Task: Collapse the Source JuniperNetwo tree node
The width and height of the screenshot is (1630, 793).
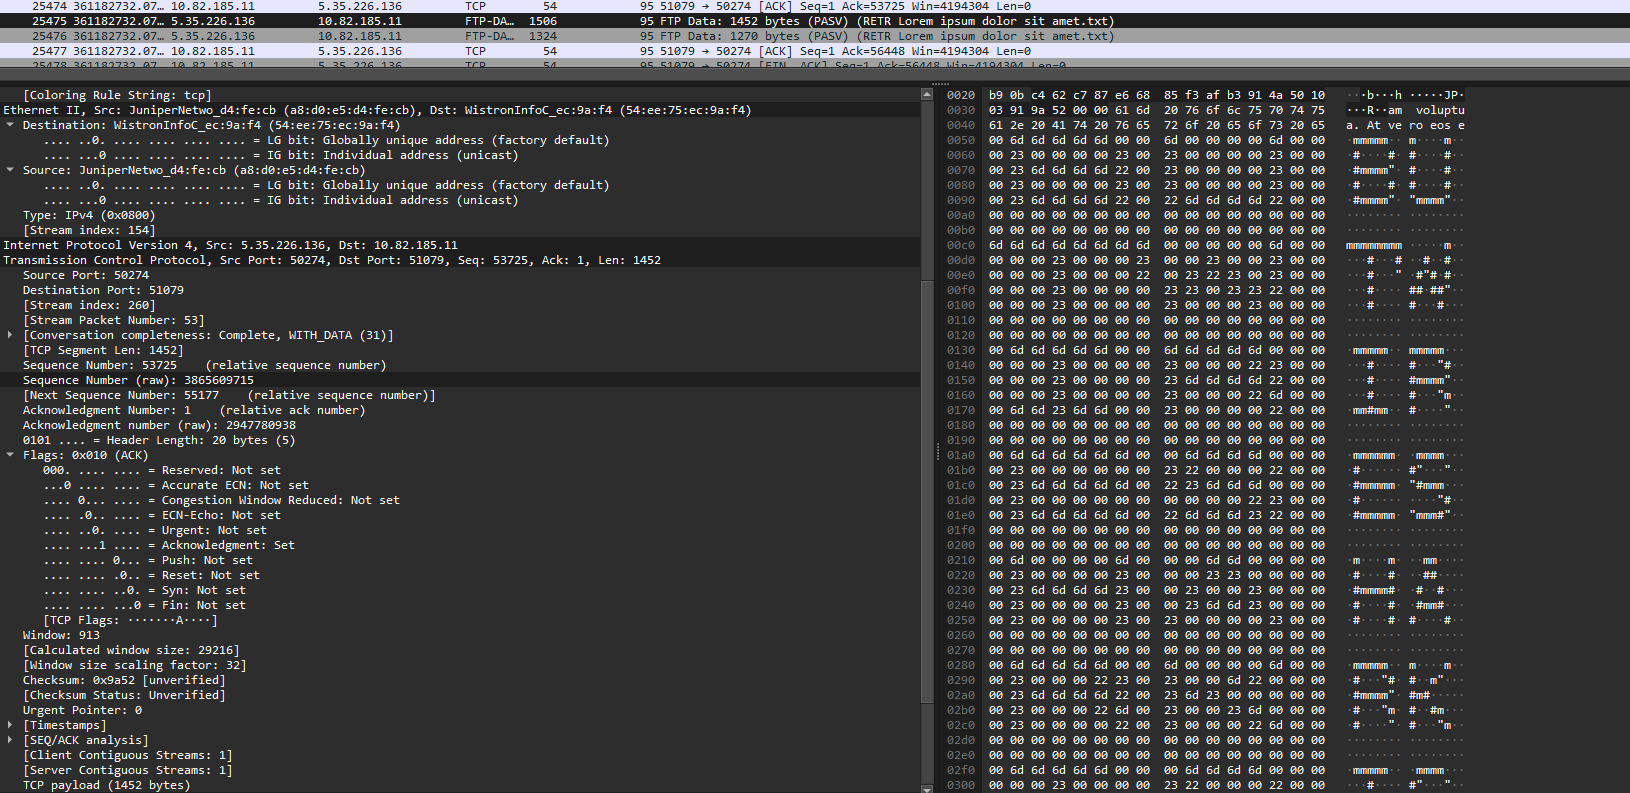Action: pyautogui.click(x=10, y=170)
